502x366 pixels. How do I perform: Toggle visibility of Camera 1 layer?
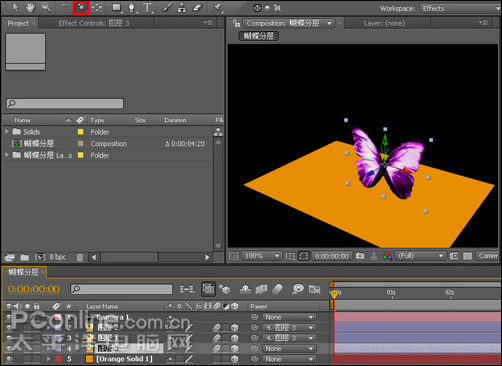(9, 317)
